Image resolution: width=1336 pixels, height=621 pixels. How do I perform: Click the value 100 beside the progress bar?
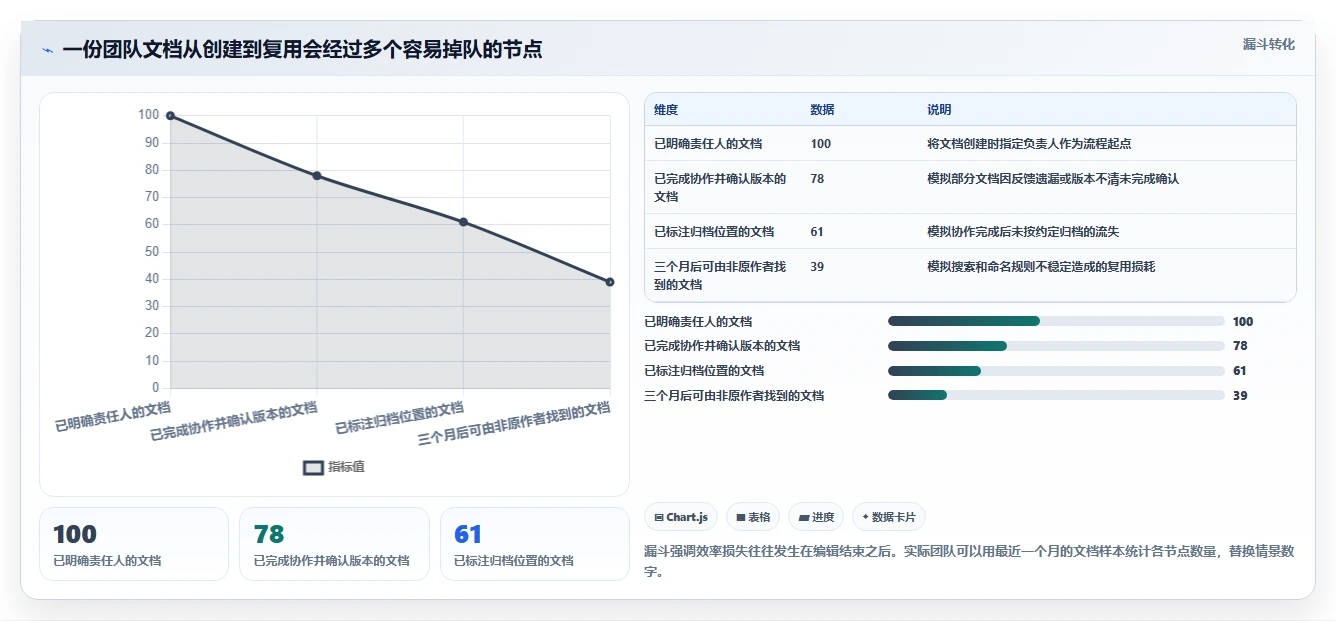pyautogui.click(x=1243, y=322)
